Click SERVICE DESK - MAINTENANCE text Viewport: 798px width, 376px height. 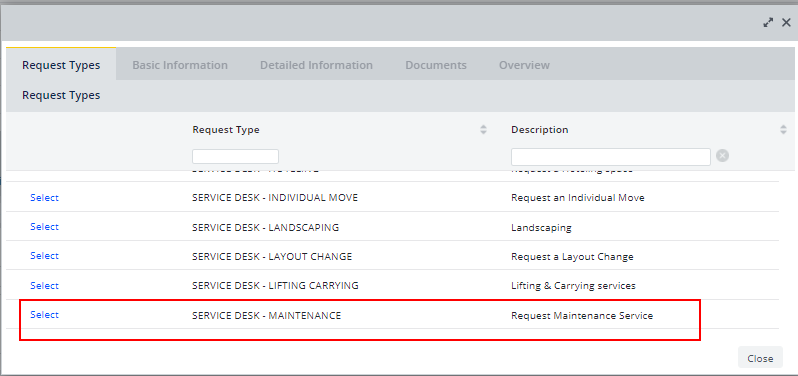coord(267,315)
